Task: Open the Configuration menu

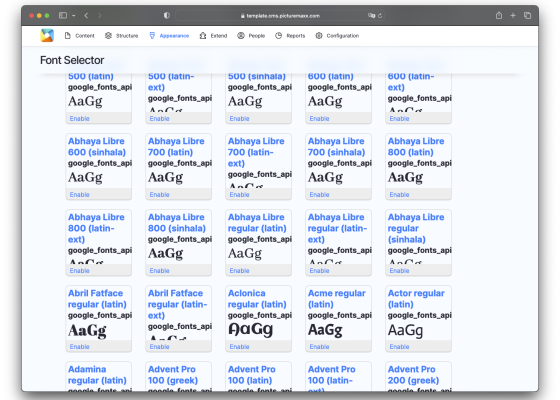Action: click(x=337, y=36)
